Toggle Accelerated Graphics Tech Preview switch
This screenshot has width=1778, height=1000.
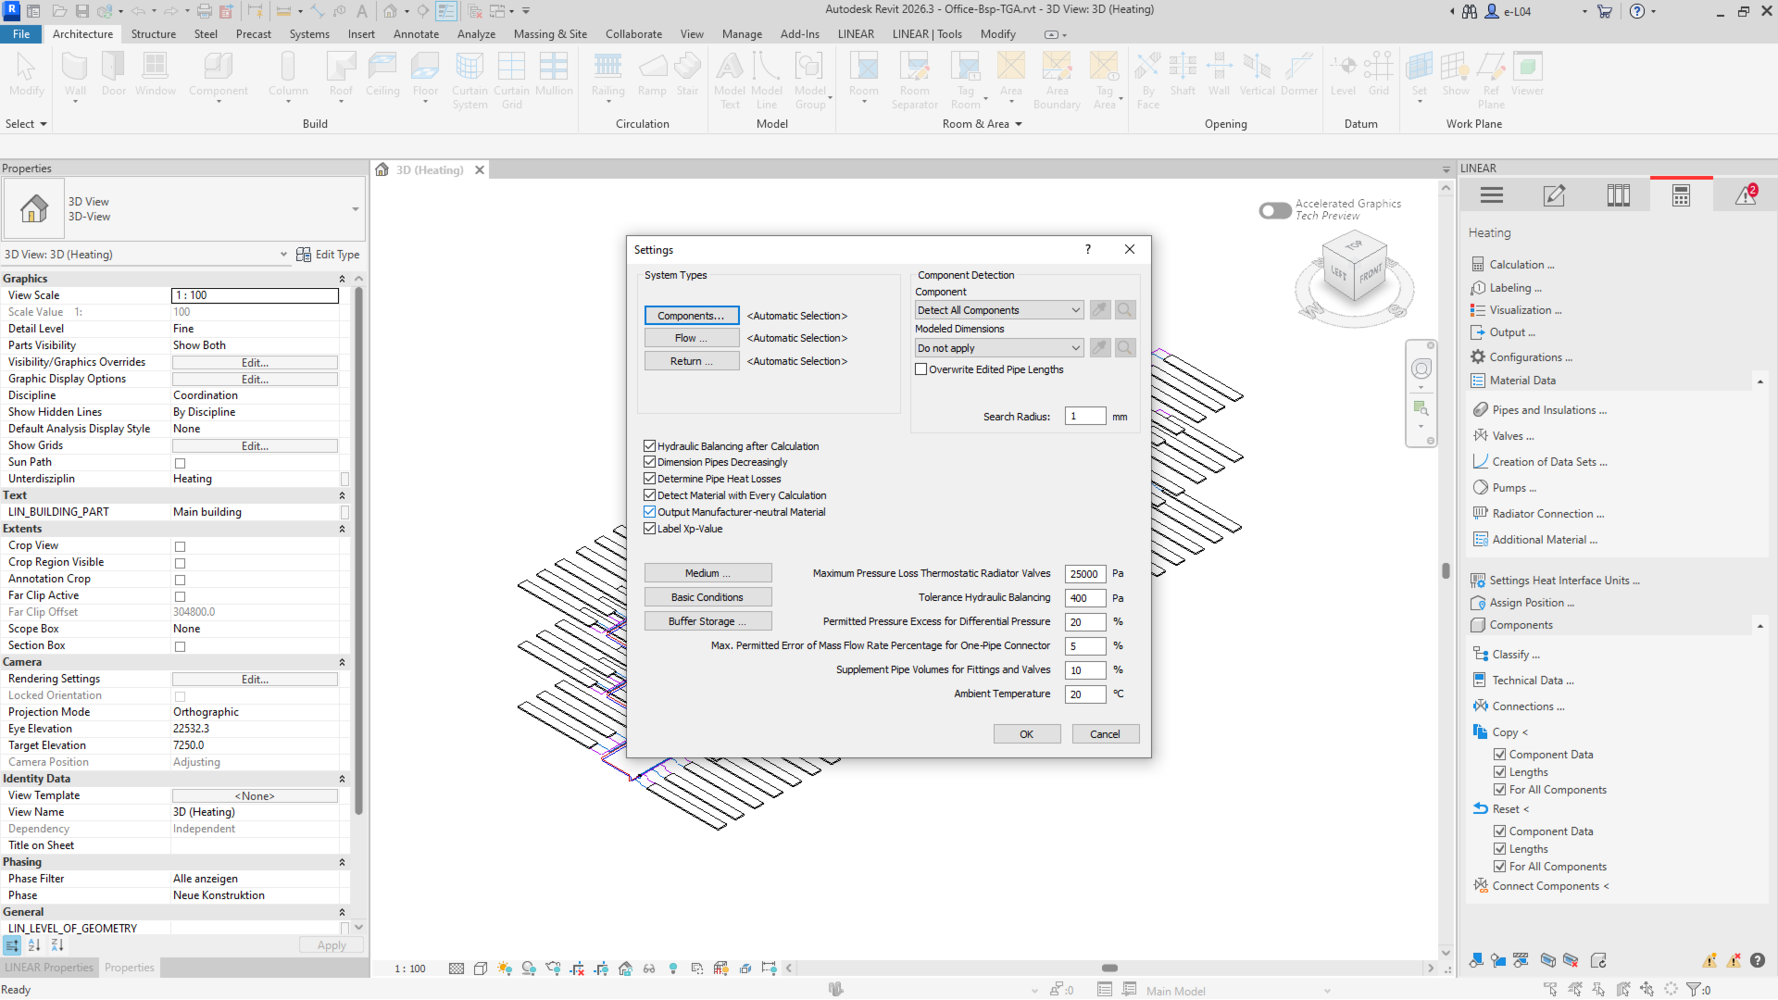pyautogui.click(x=1274, y=210)
